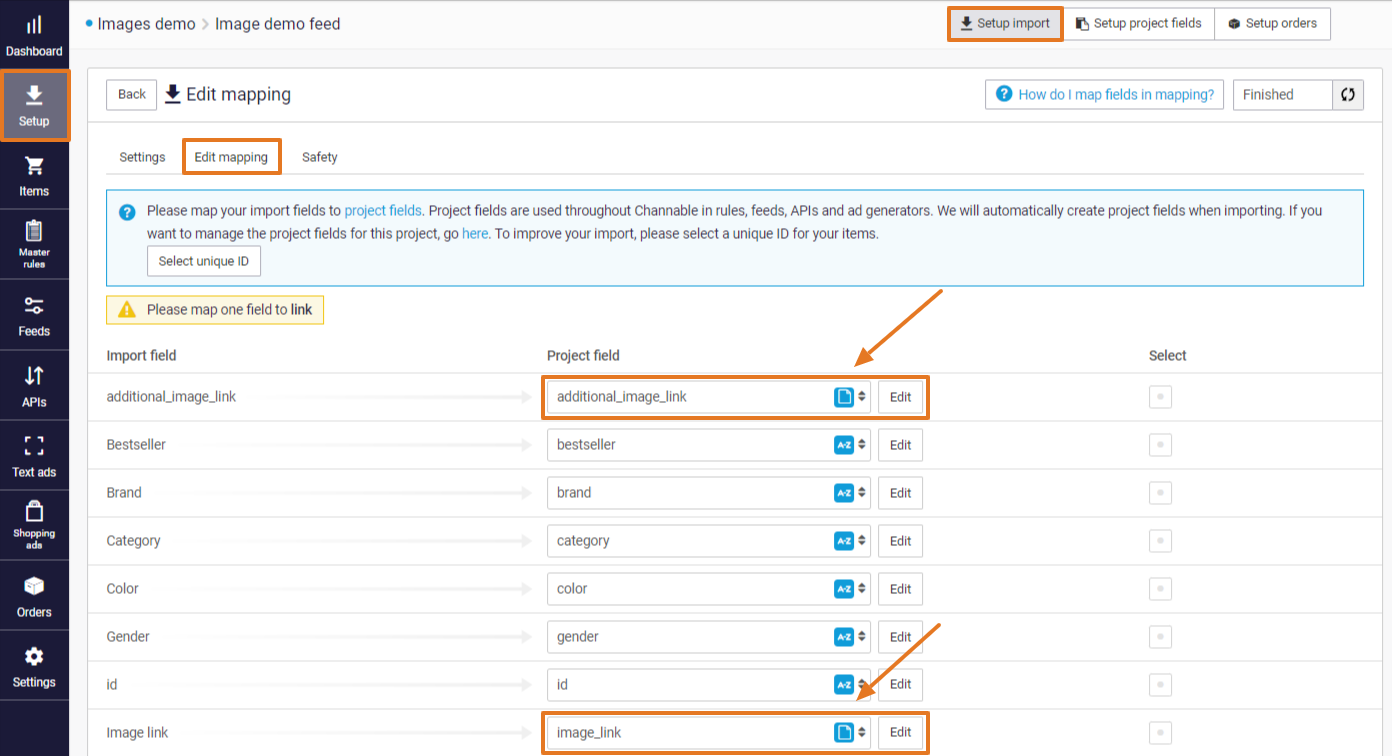Click the Select unique ID button
The width and height of the screenshot is (1392, 756).
coord(204,260)
